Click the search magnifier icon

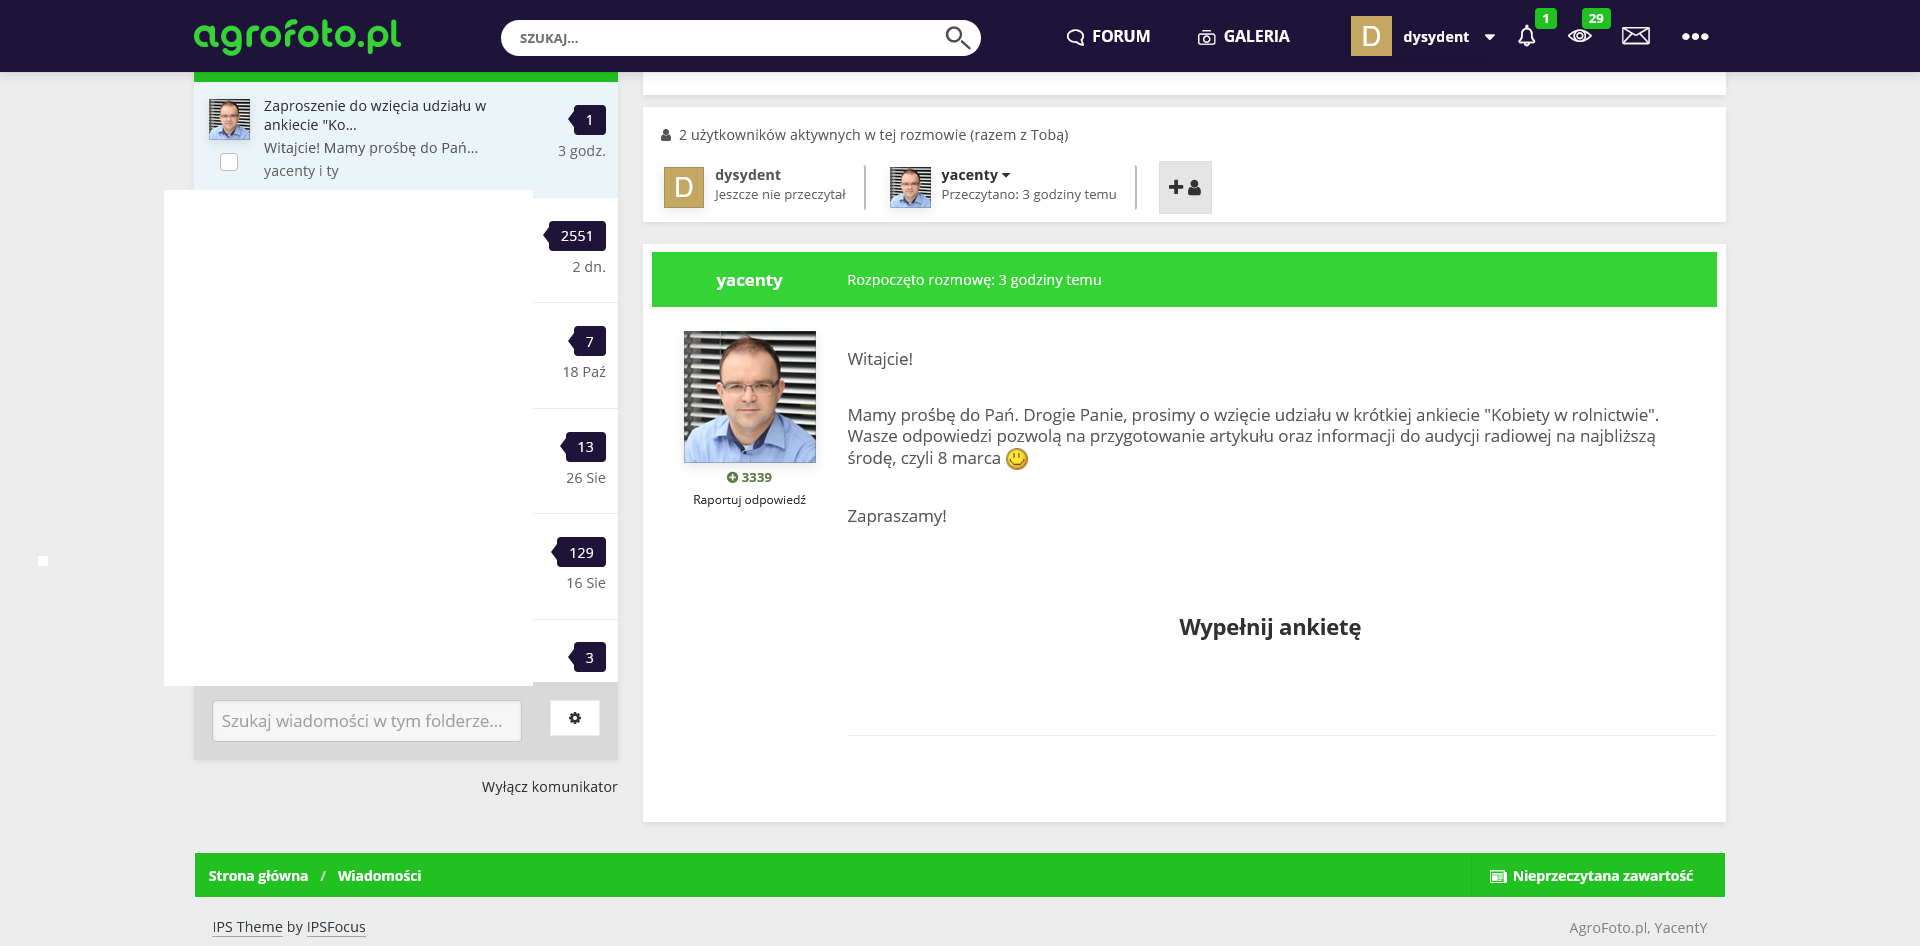point(957,38)
